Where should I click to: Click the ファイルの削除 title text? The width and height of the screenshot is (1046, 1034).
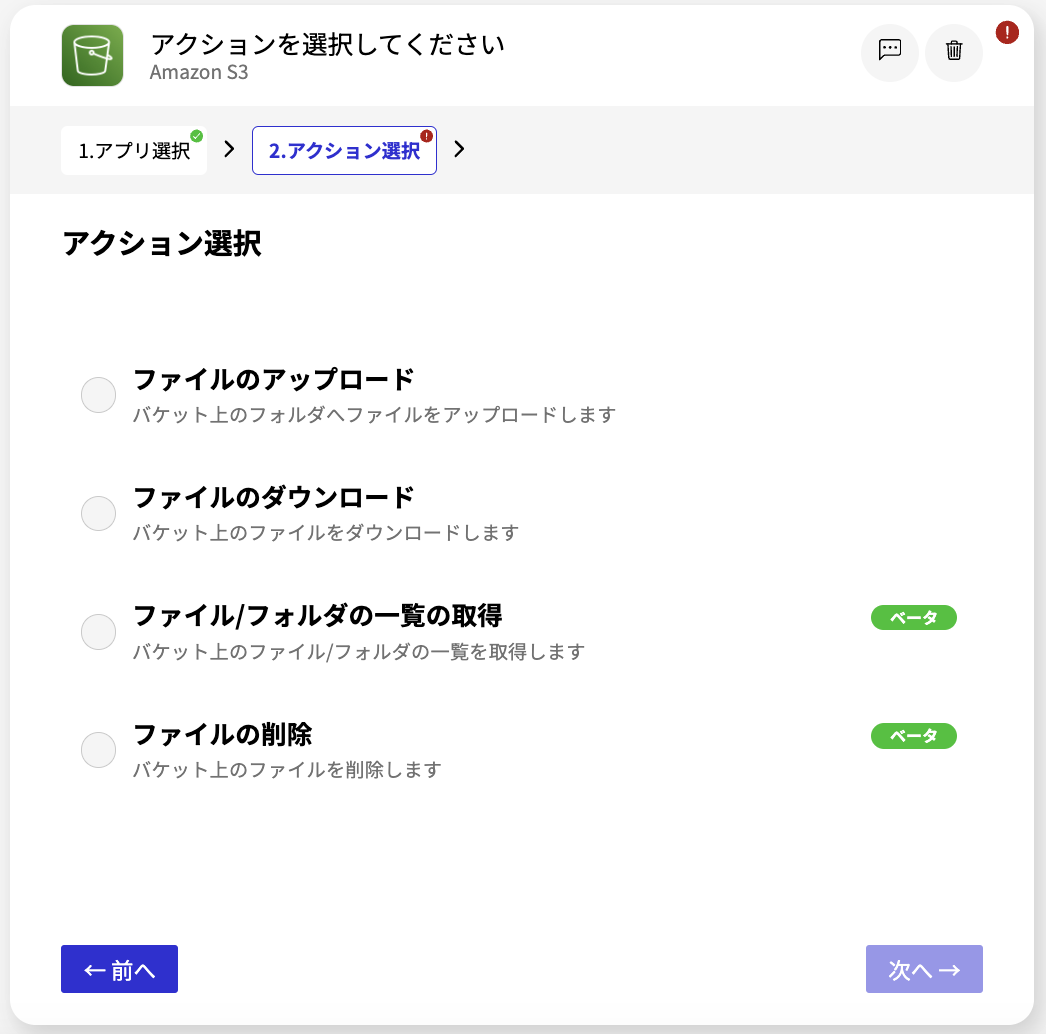tap(223, 734)
